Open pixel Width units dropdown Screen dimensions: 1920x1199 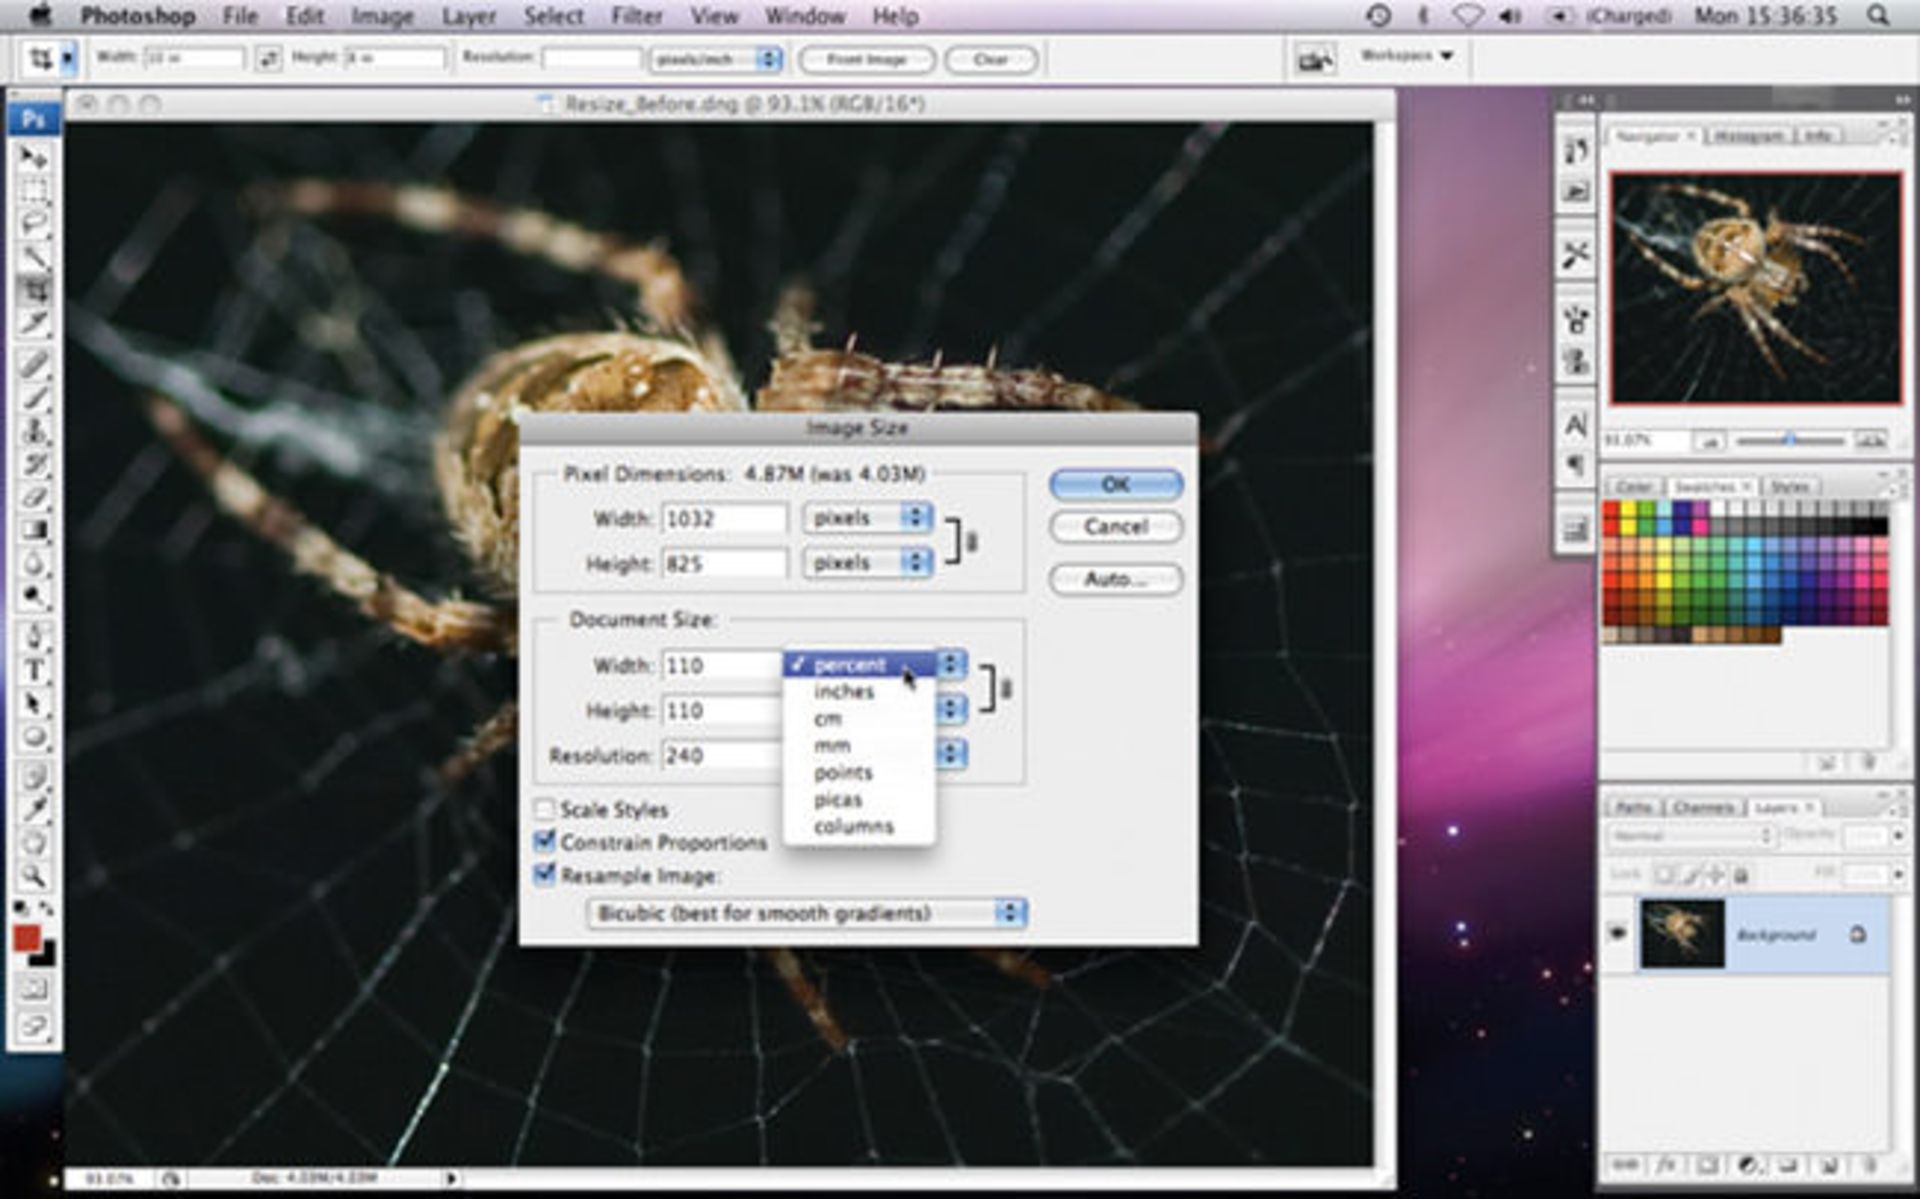click(x=868, y=518)
